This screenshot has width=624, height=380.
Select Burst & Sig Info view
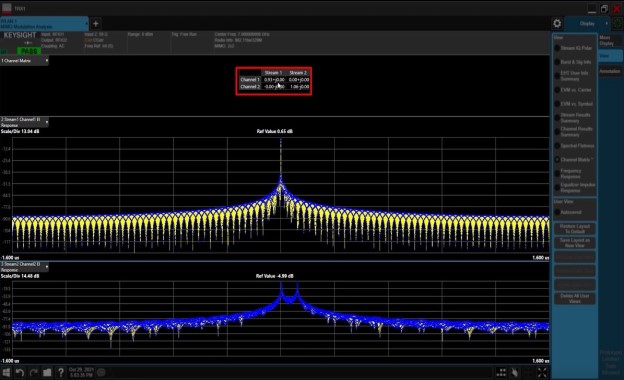(x=573, y=62)
